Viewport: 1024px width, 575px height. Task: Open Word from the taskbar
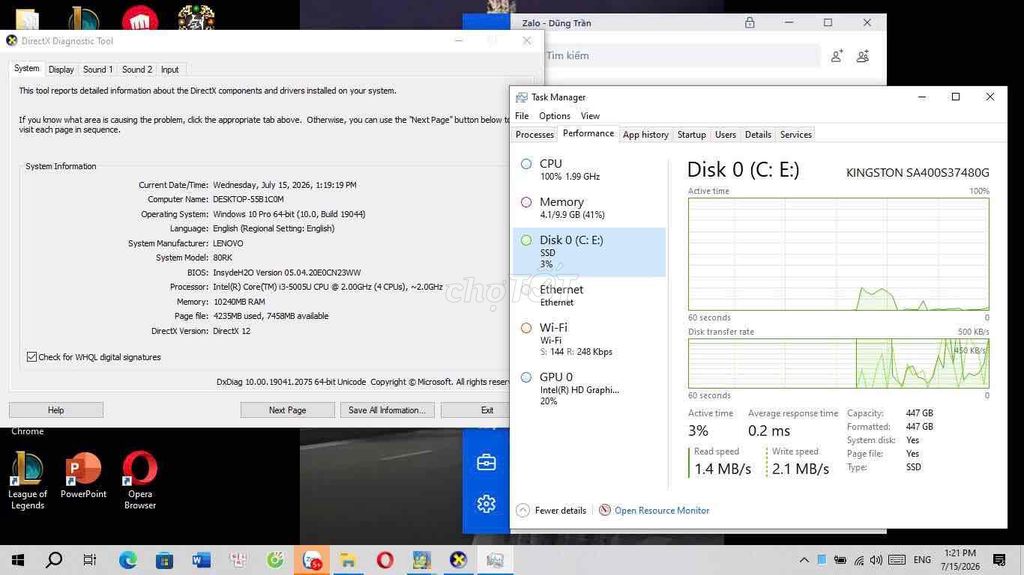tap(201, 560)
